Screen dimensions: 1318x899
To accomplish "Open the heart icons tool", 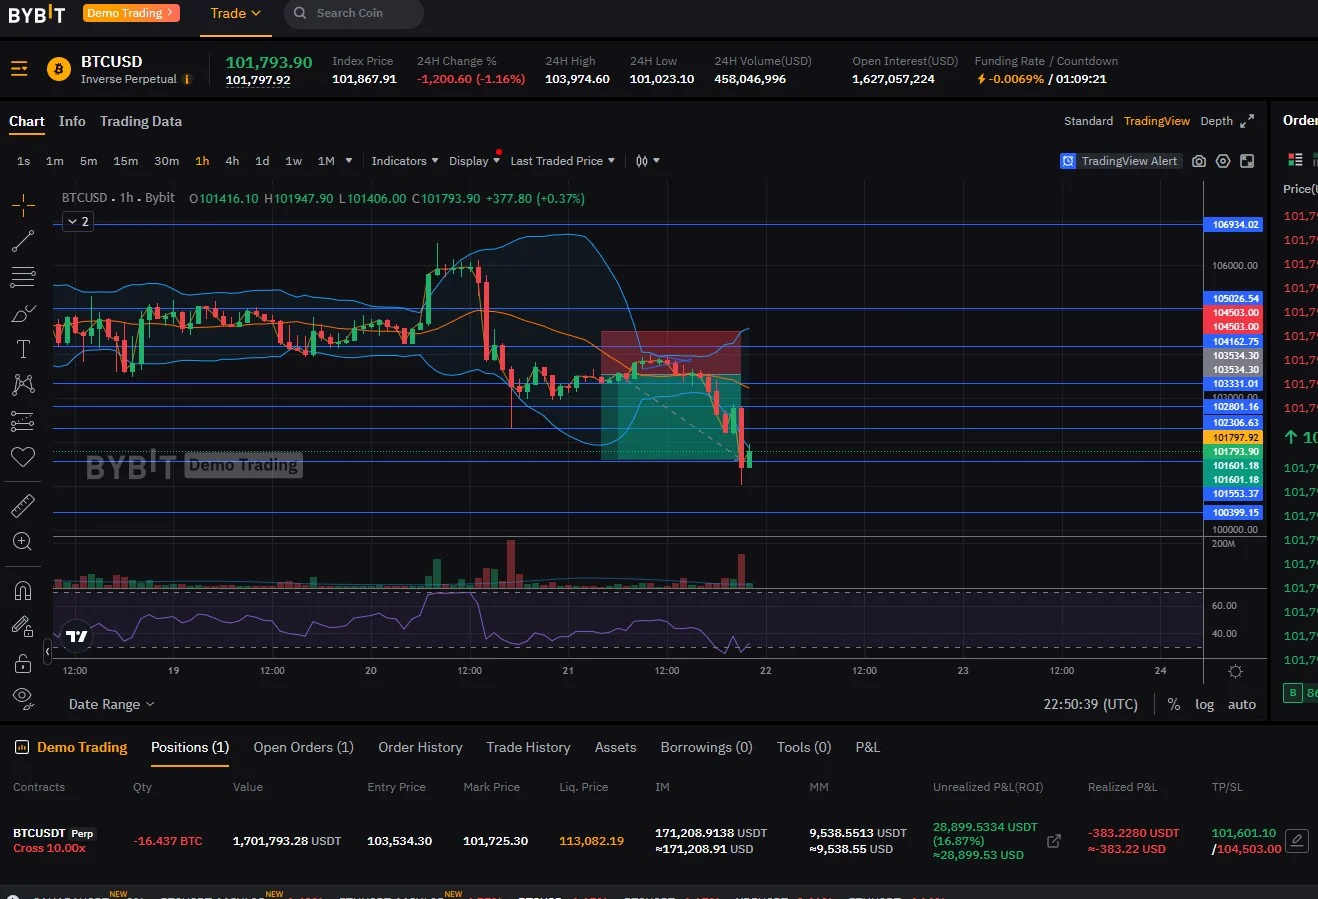I will tap(23, 457).
